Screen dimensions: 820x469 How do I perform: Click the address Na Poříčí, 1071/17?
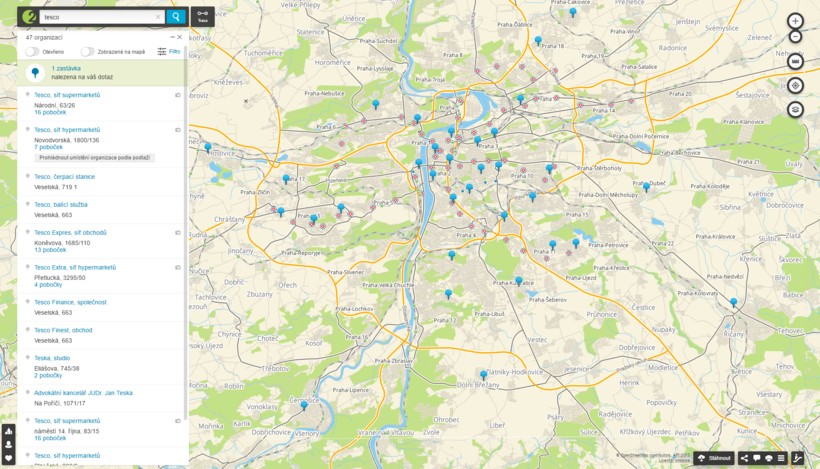60,403
